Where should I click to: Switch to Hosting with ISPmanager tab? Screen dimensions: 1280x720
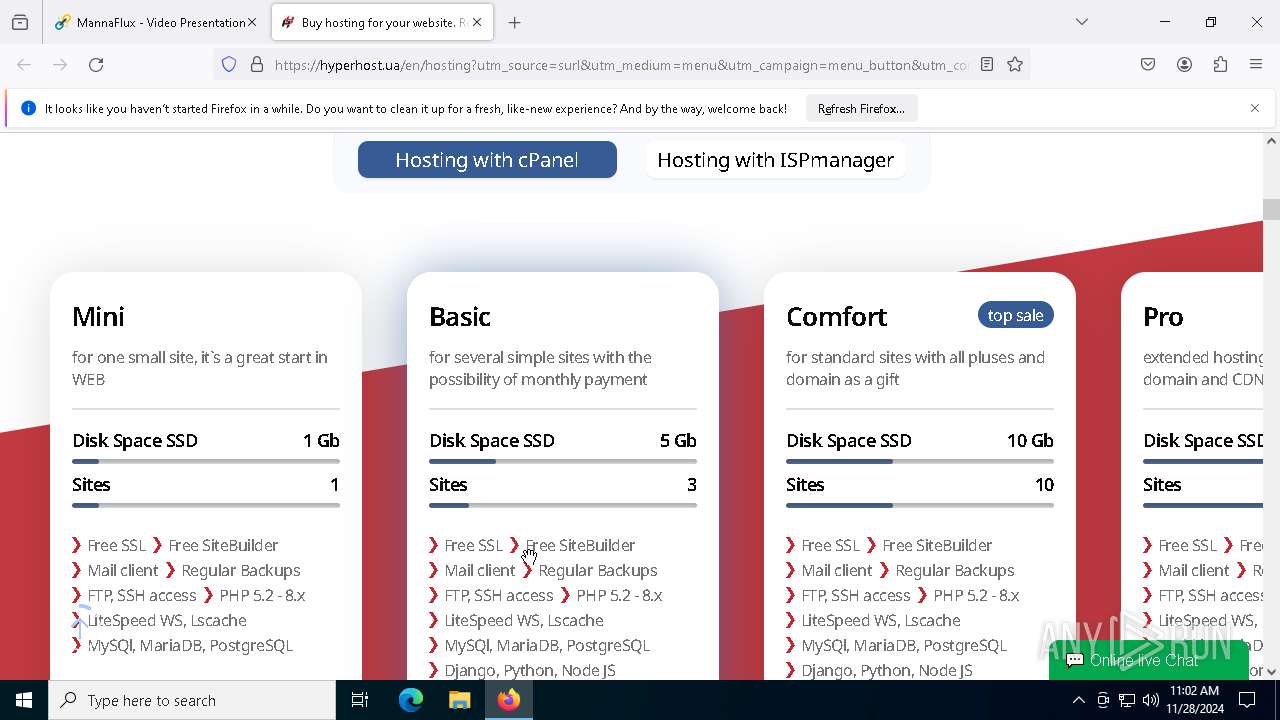tap(776, 160)
